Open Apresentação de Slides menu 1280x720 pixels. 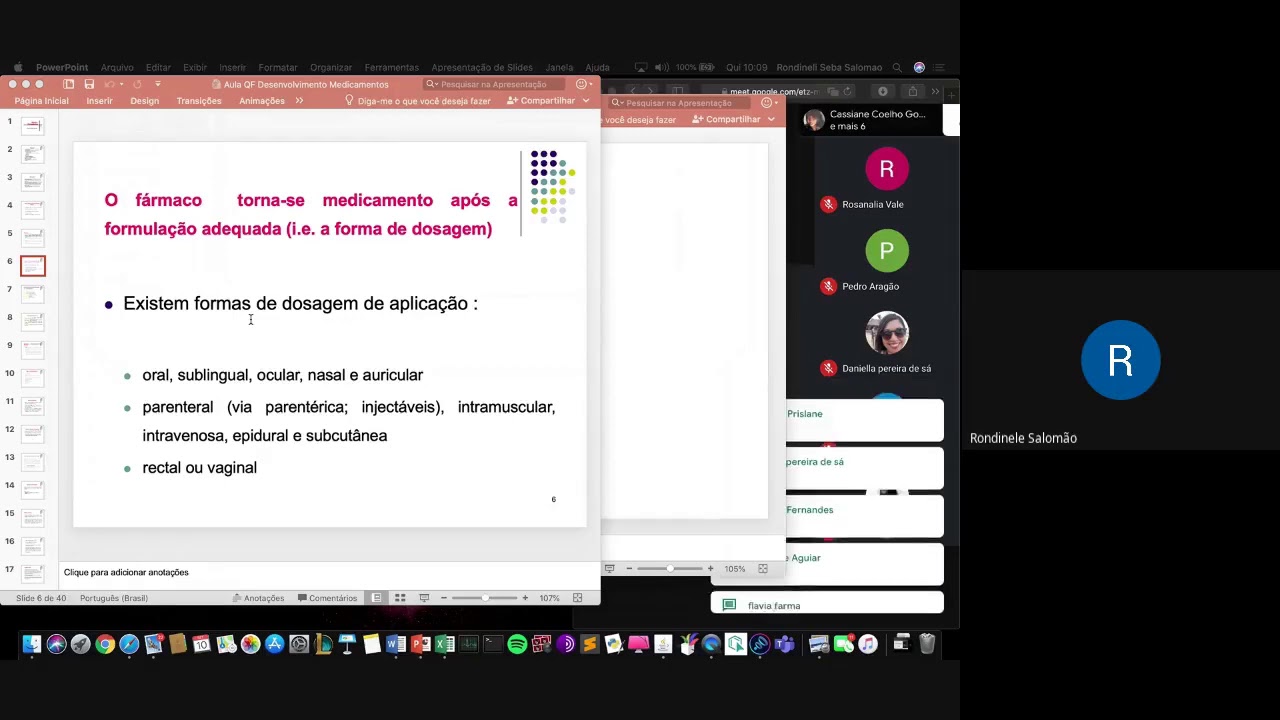[x=482, y=67]
